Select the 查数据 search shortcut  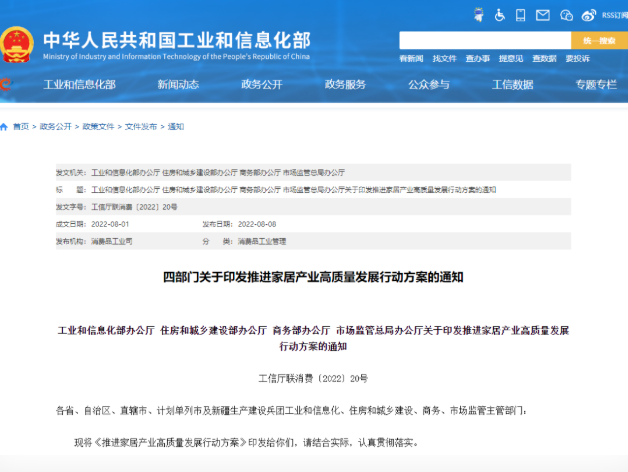[x=544, y=58]
